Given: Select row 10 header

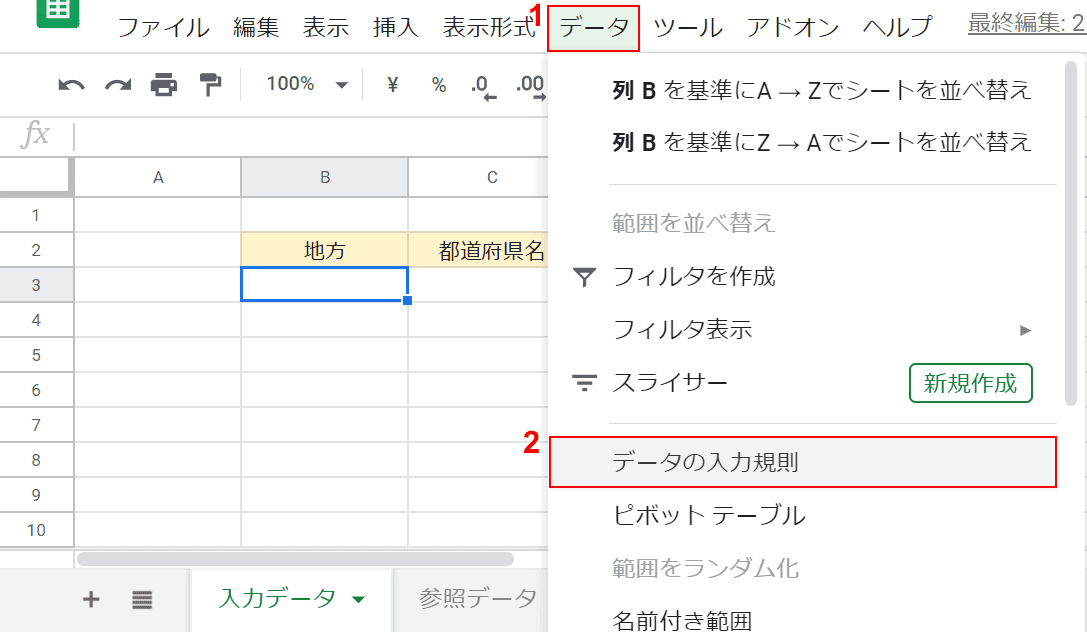Looking at the screenshot, I should (x=36, y=530).
